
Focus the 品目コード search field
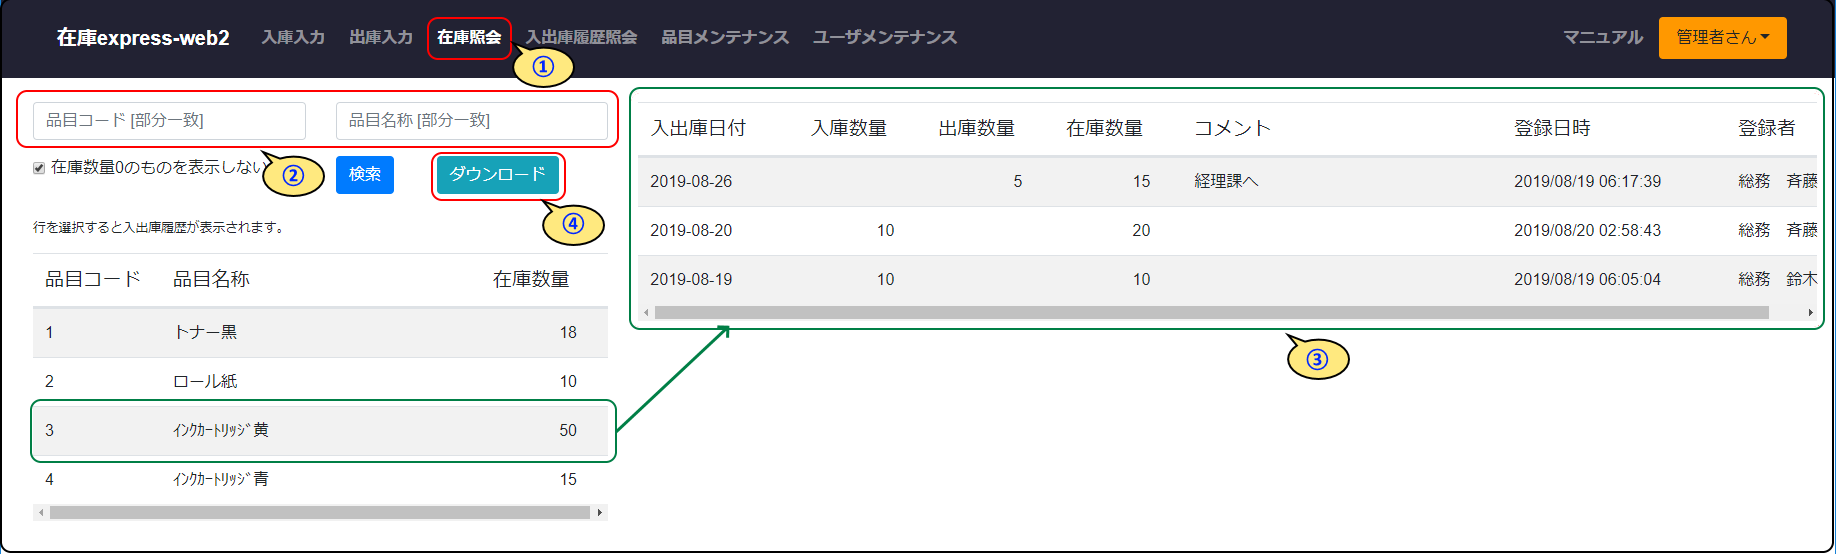[x=170, y=121]
